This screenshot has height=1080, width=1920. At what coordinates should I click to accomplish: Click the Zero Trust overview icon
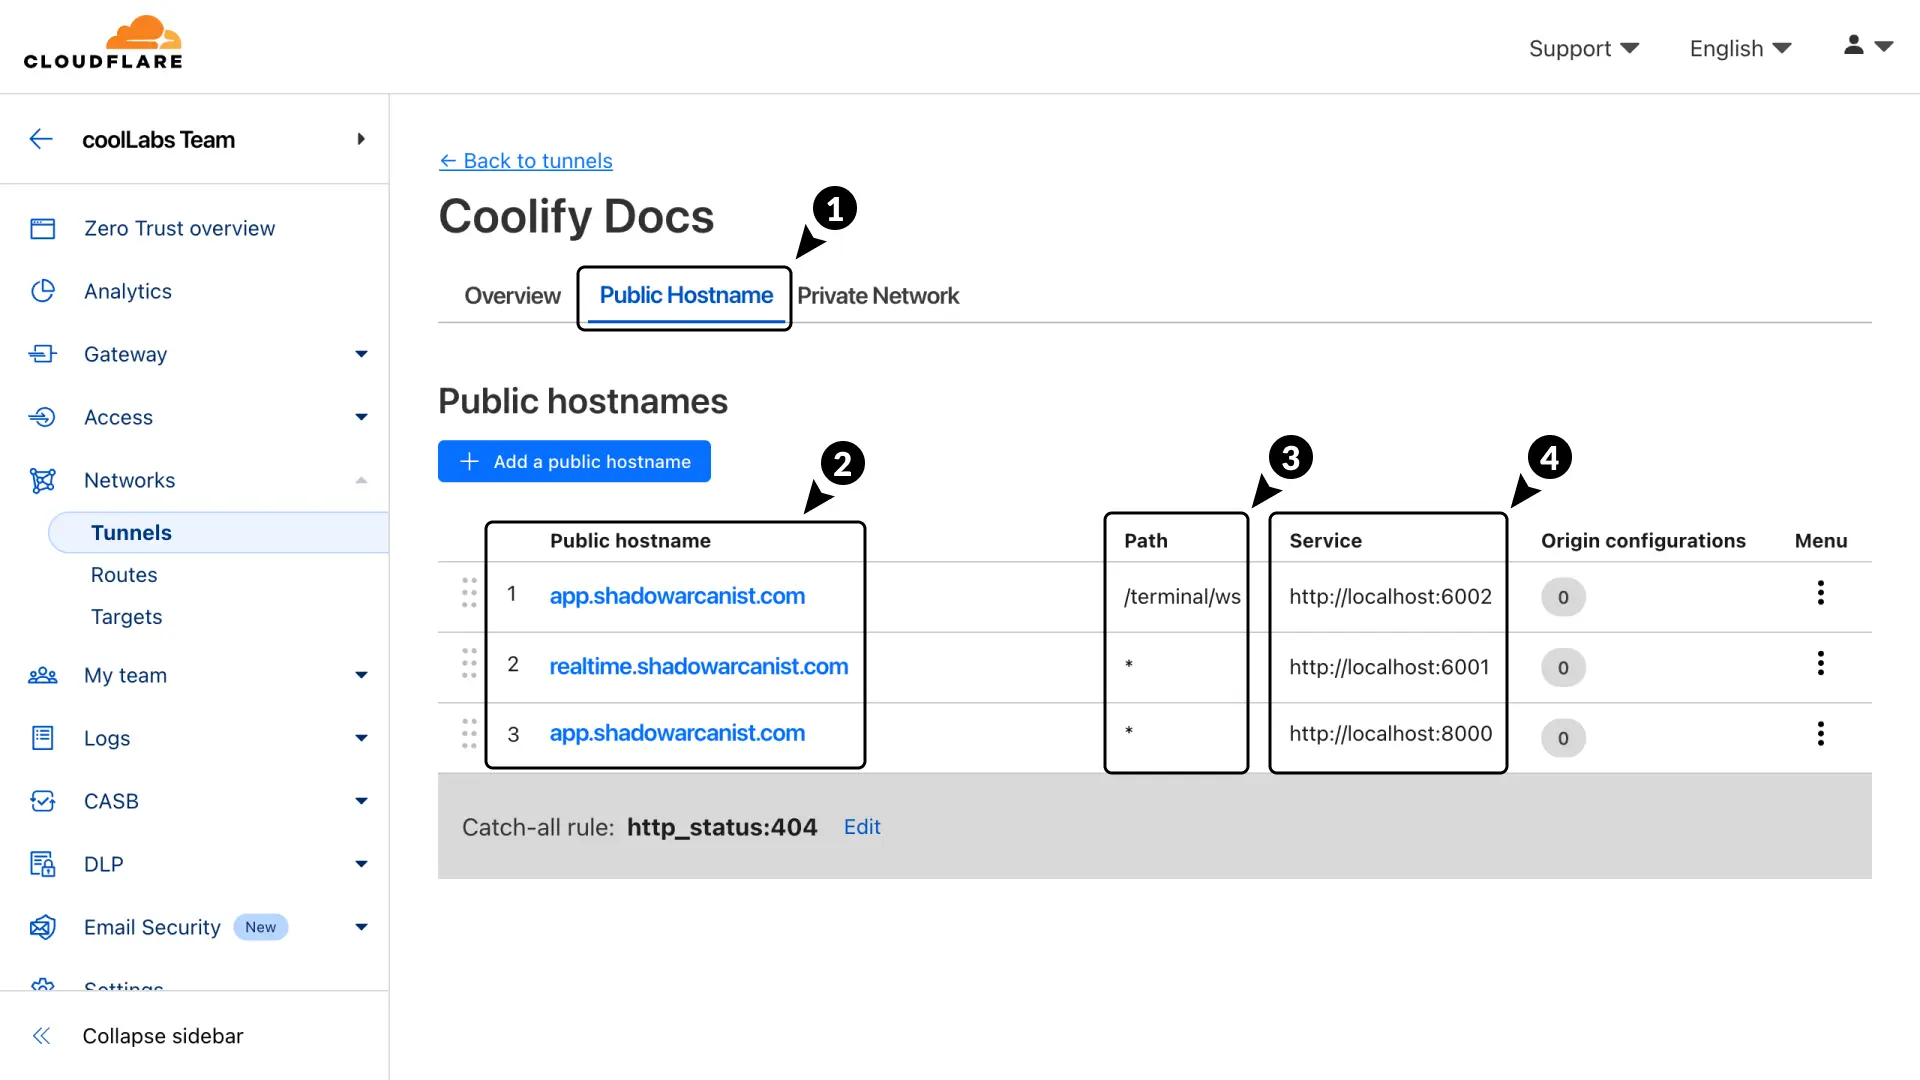click(x=43, y=229)
